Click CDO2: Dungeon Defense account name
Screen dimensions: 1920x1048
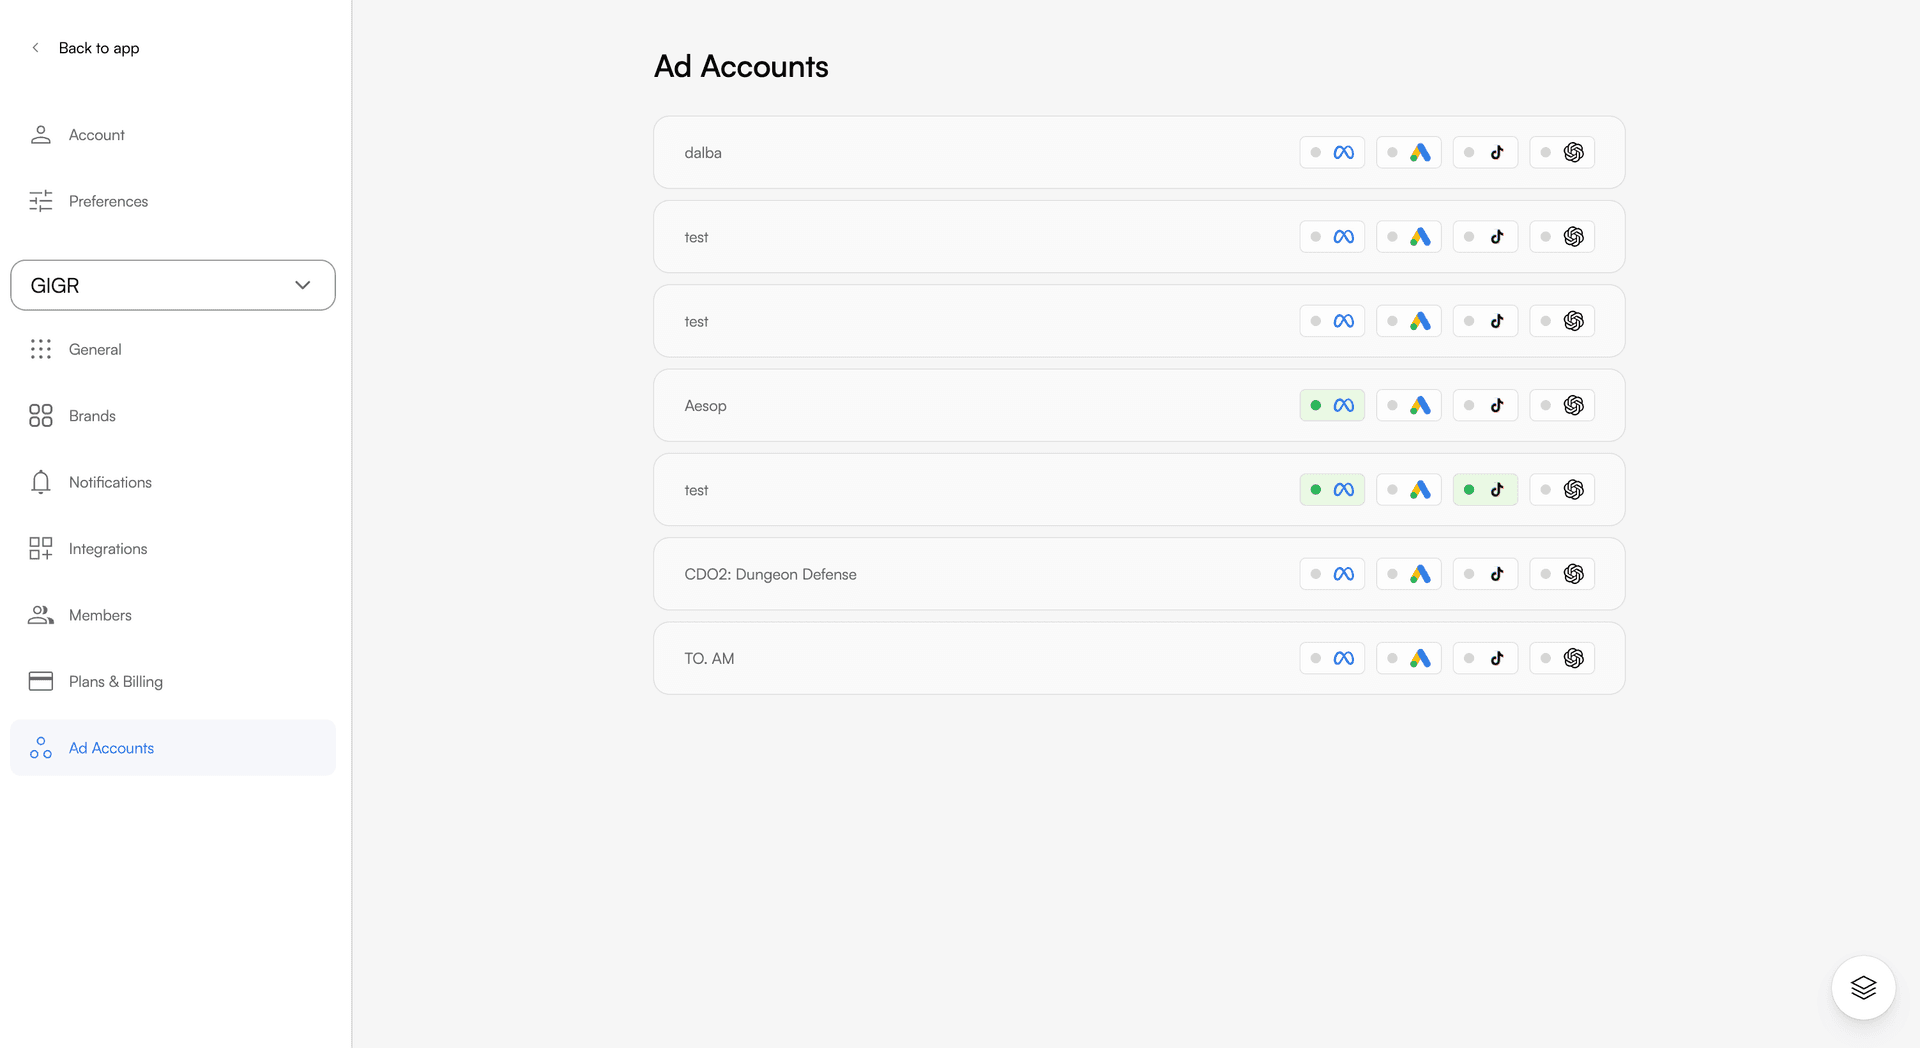pos(770,574)
